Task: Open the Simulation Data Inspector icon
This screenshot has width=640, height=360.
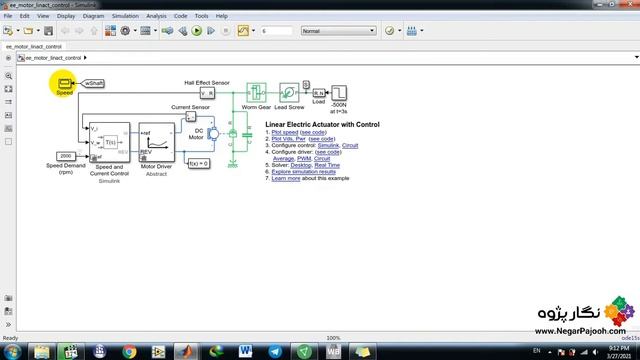Action: 243,31
